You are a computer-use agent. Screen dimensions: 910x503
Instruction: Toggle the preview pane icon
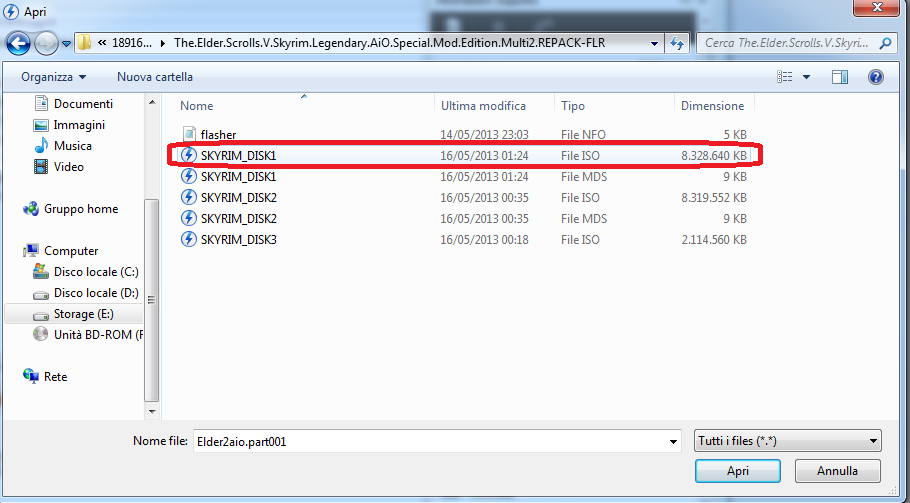coord(840,77)
